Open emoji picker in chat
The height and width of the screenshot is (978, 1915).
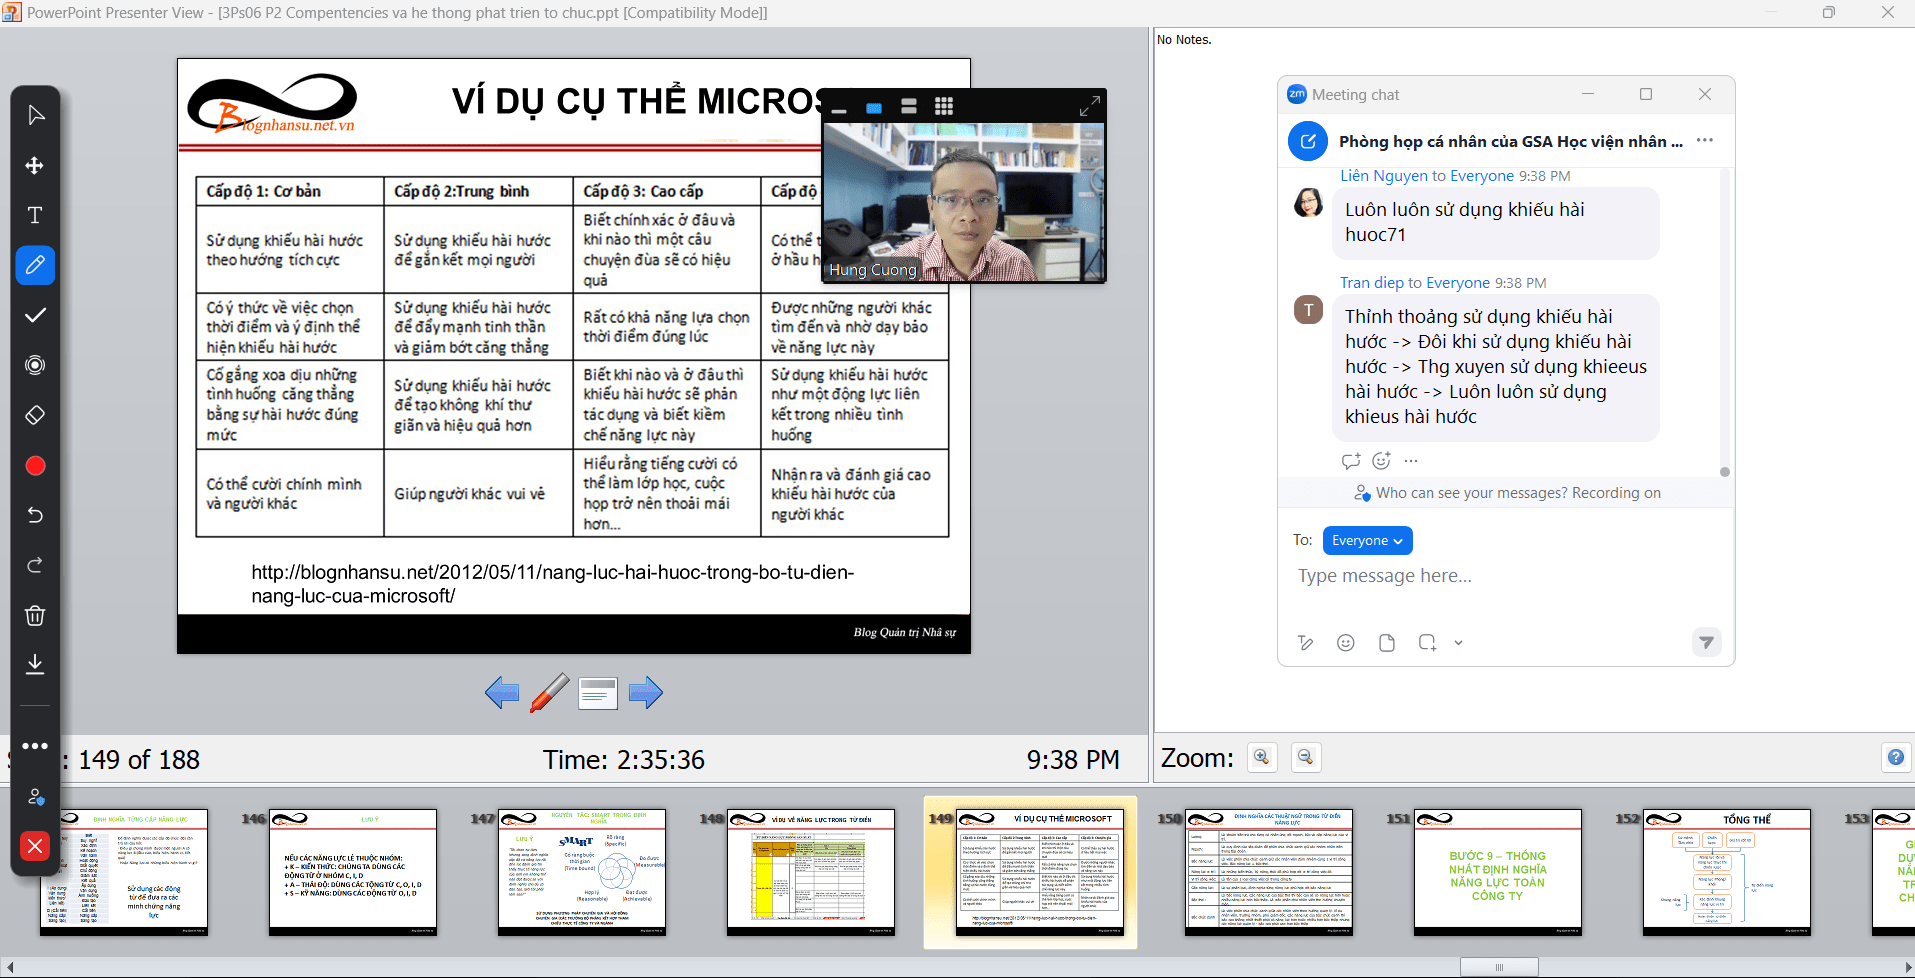[1346, 643]
